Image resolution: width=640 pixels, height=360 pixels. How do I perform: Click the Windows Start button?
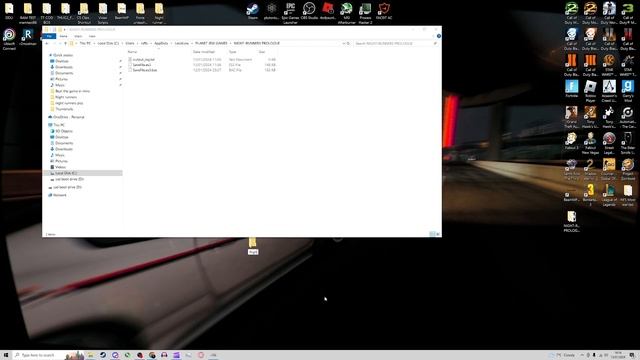(x=6, y=355)
